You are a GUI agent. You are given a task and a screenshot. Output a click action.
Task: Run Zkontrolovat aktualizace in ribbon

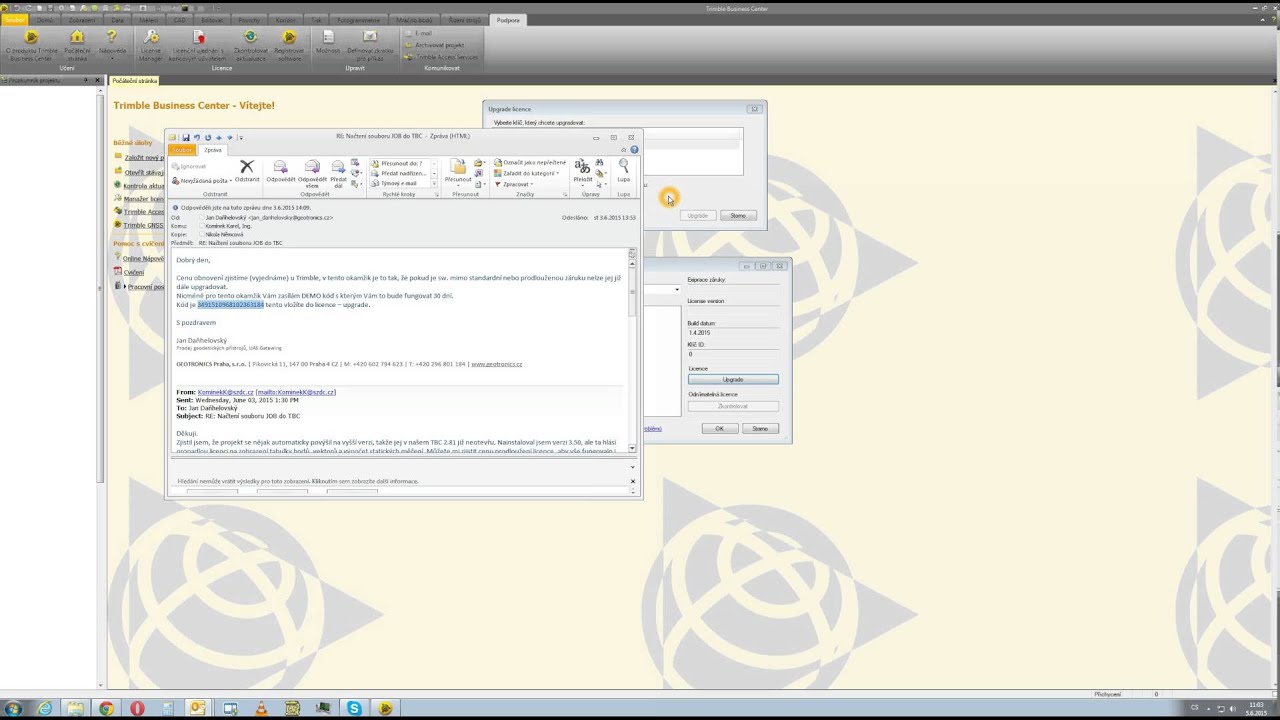(x=250, y=45)
